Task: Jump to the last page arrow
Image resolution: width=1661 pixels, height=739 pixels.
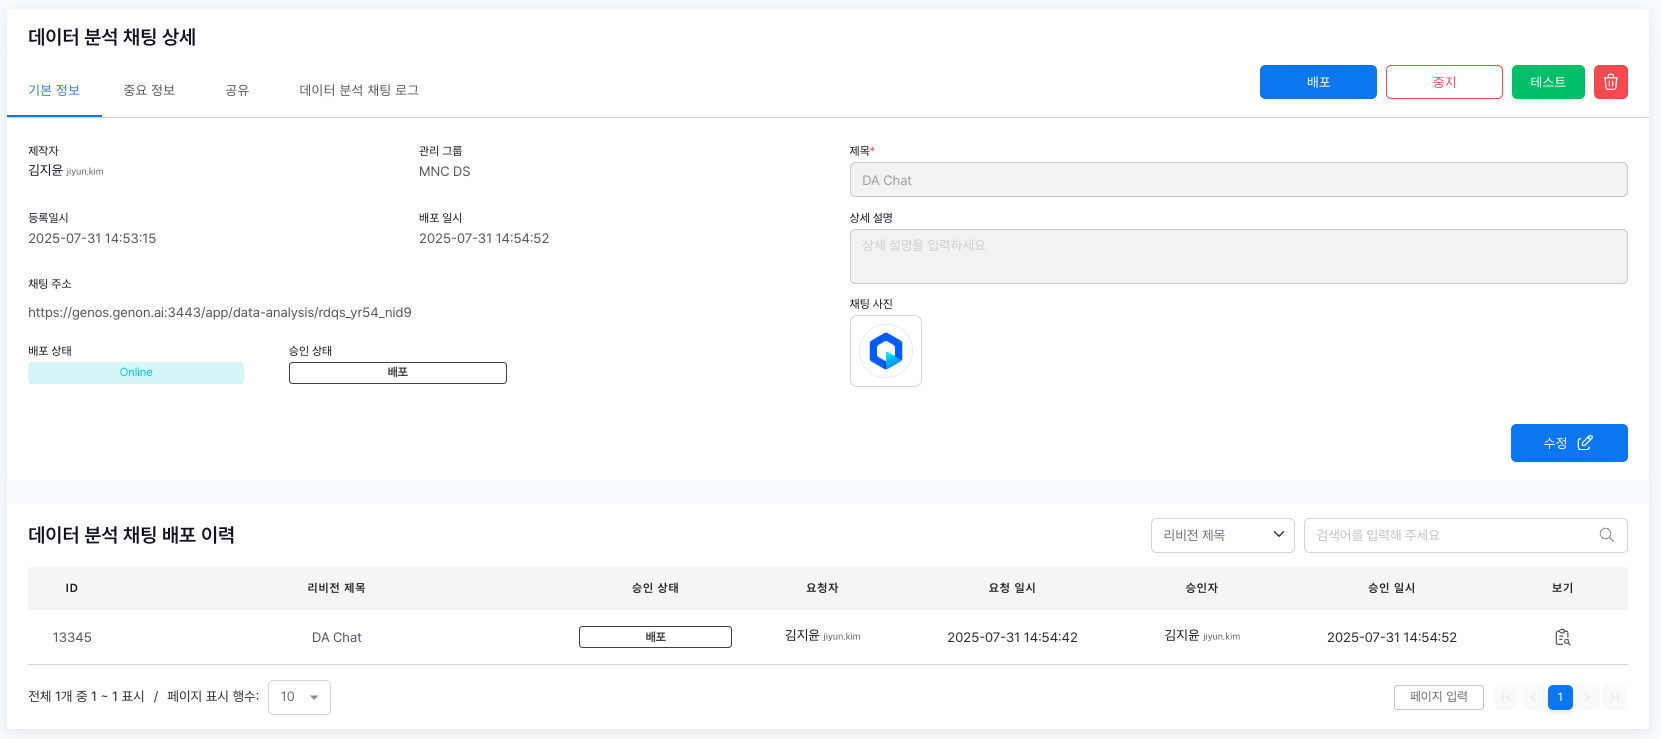Action: point(1614,697)
